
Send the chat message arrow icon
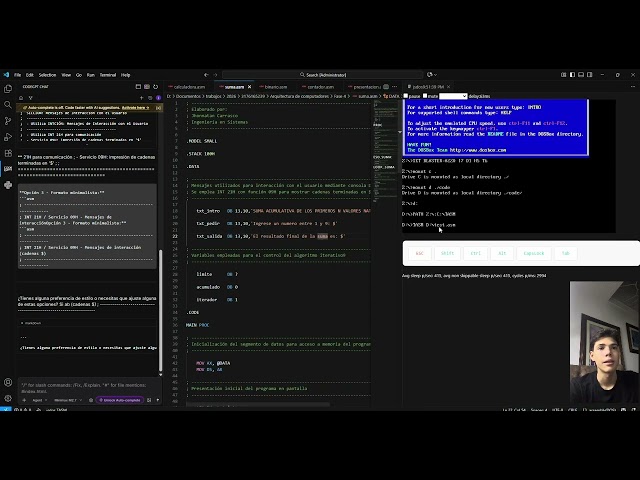coord(158,400)
